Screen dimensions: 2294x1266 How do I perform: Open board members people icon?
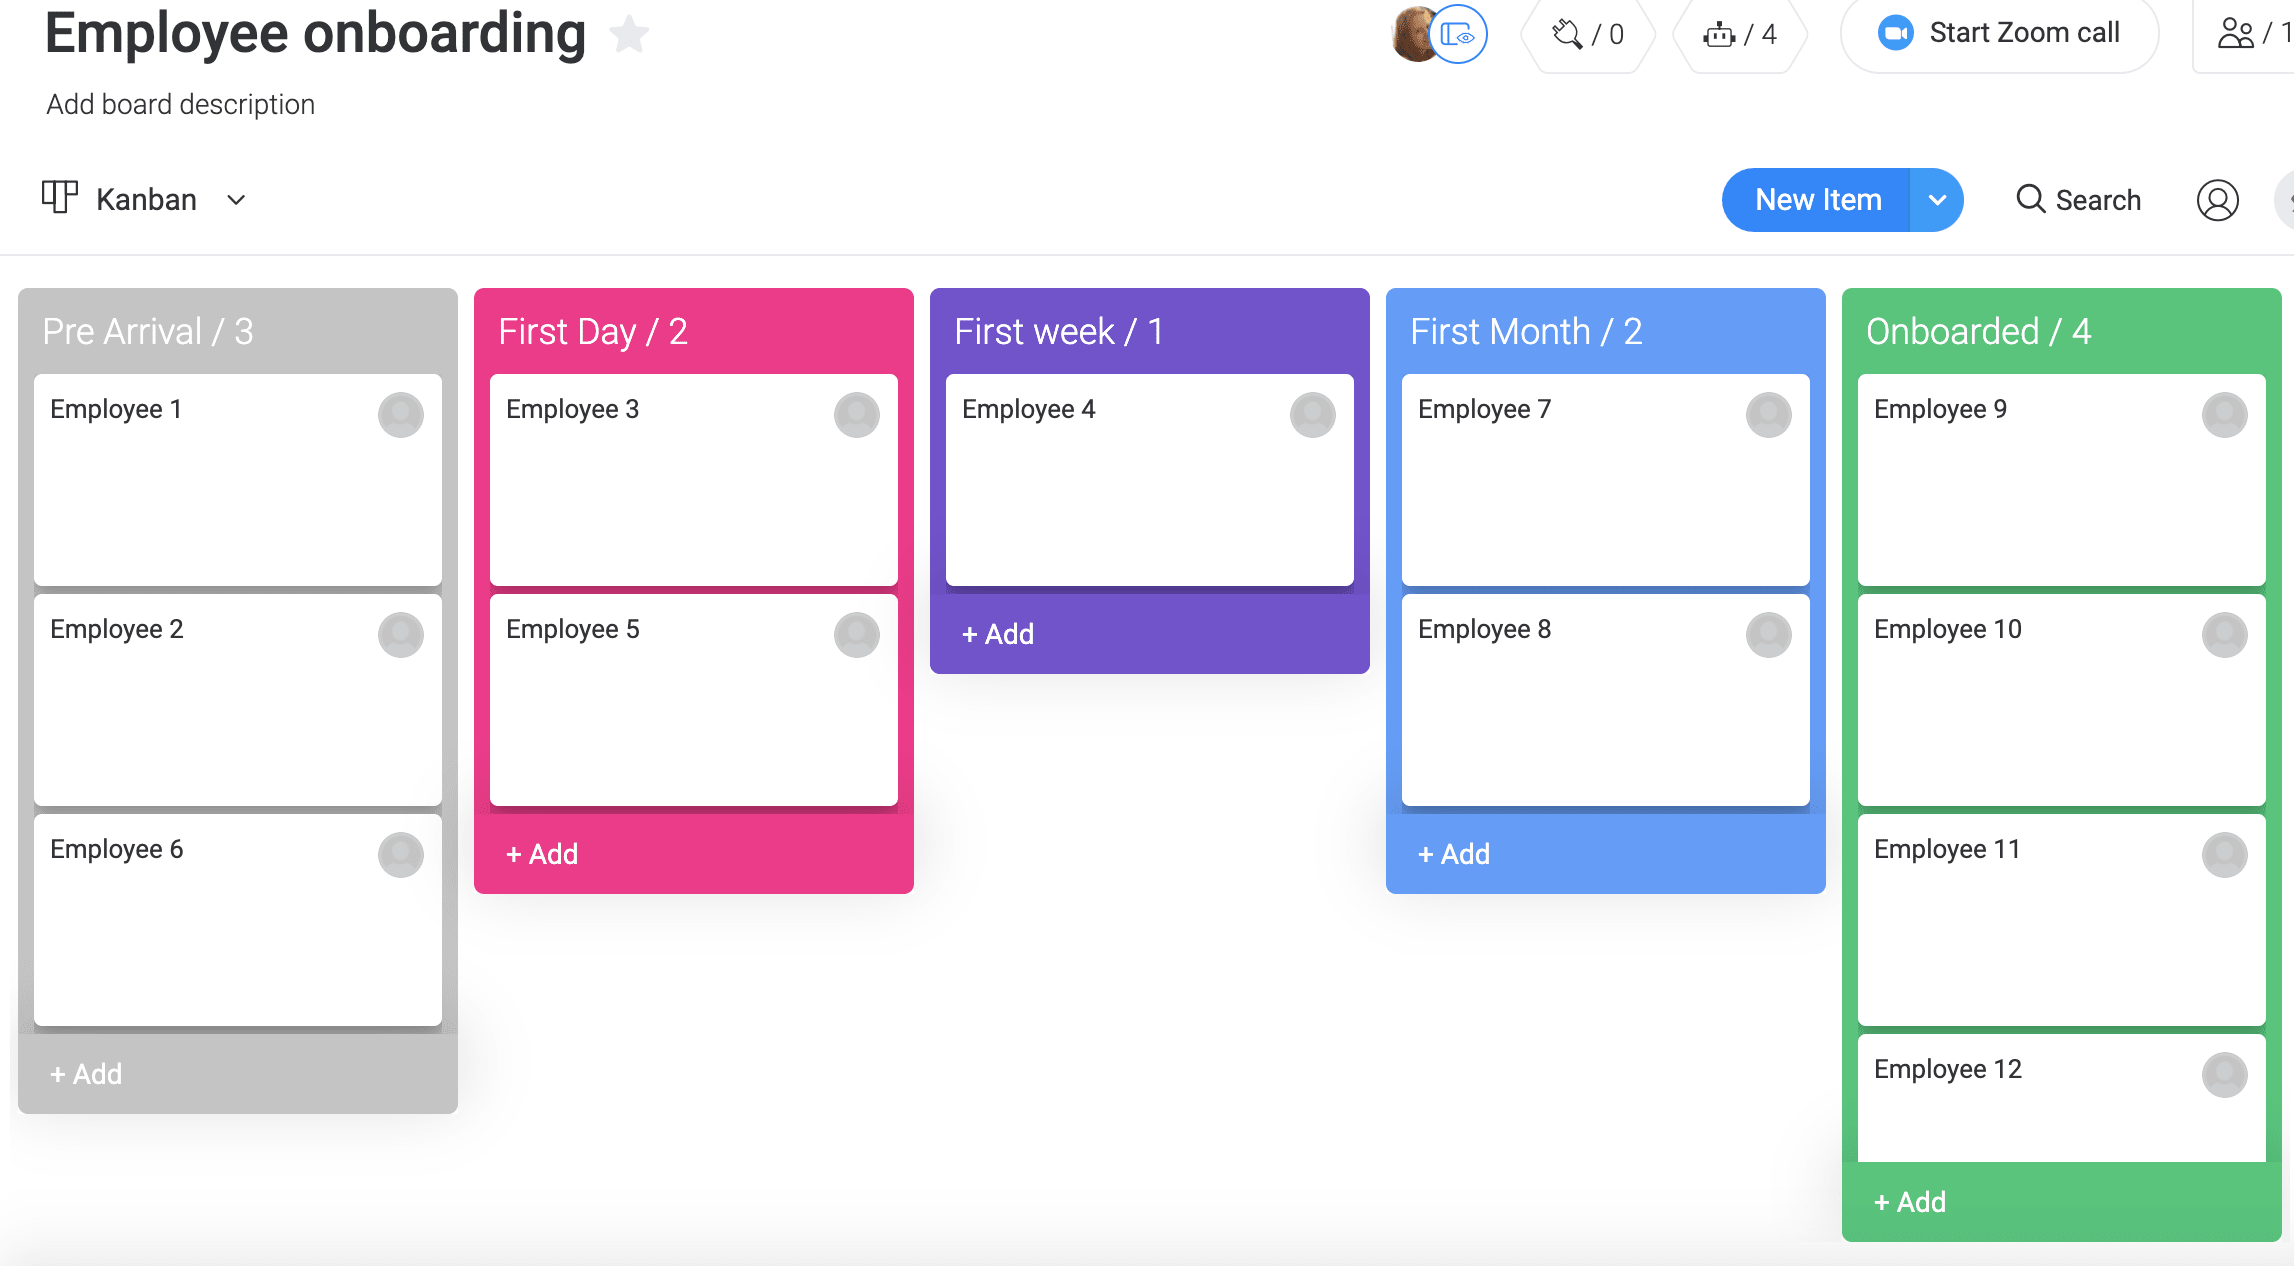click(2236, 33)
